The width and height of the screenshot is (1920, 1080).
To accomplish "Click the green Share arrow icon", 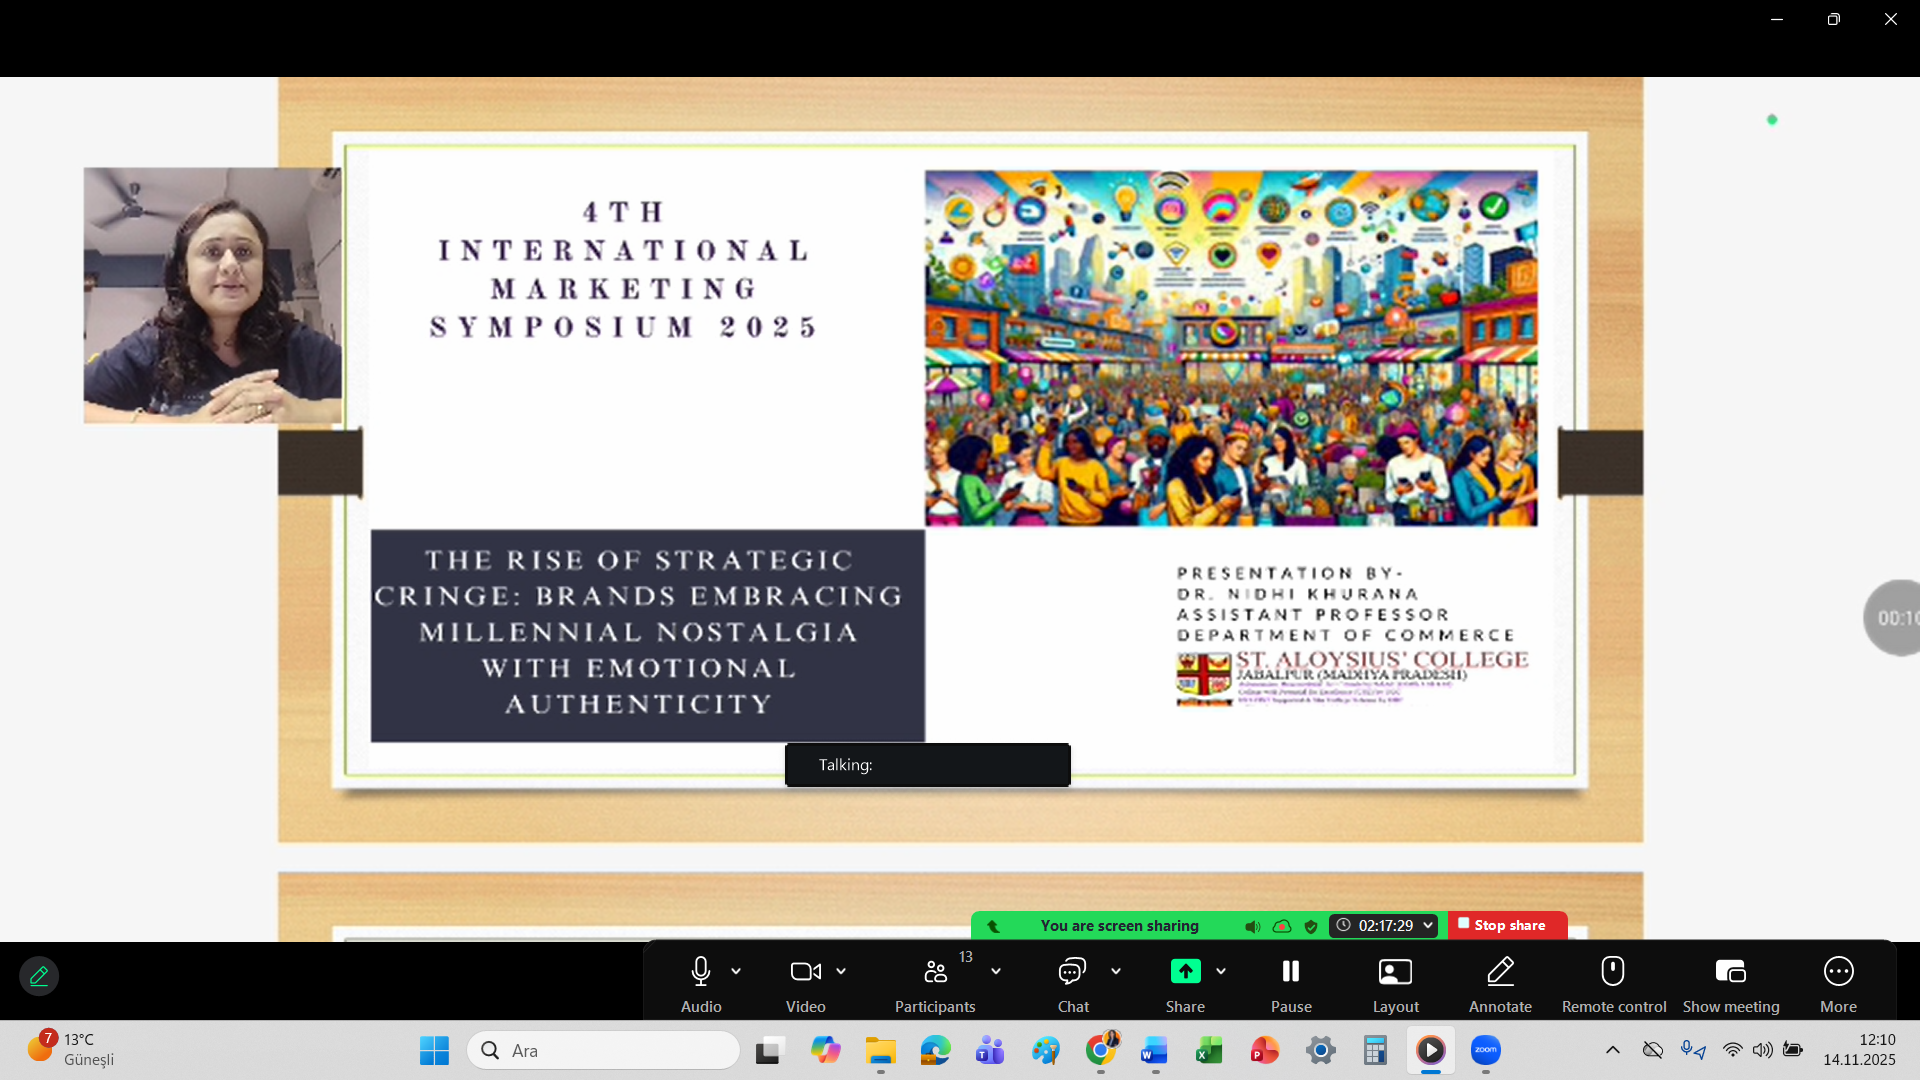I will tap(1185, 972).
